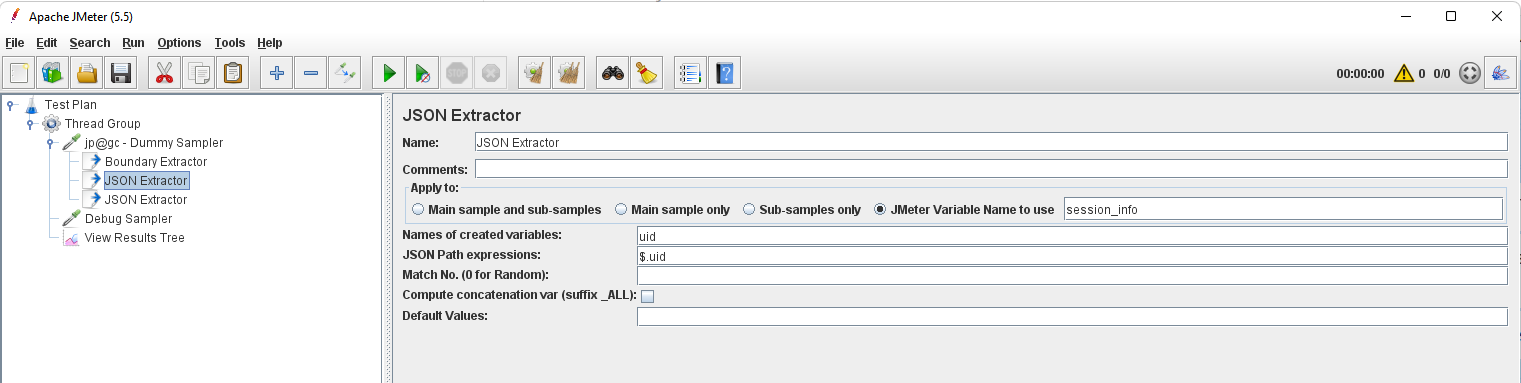This screenshot has width=1521, height=383.
Task: Copy selected element using Copy icon
Action: click(x=199, y=73)
